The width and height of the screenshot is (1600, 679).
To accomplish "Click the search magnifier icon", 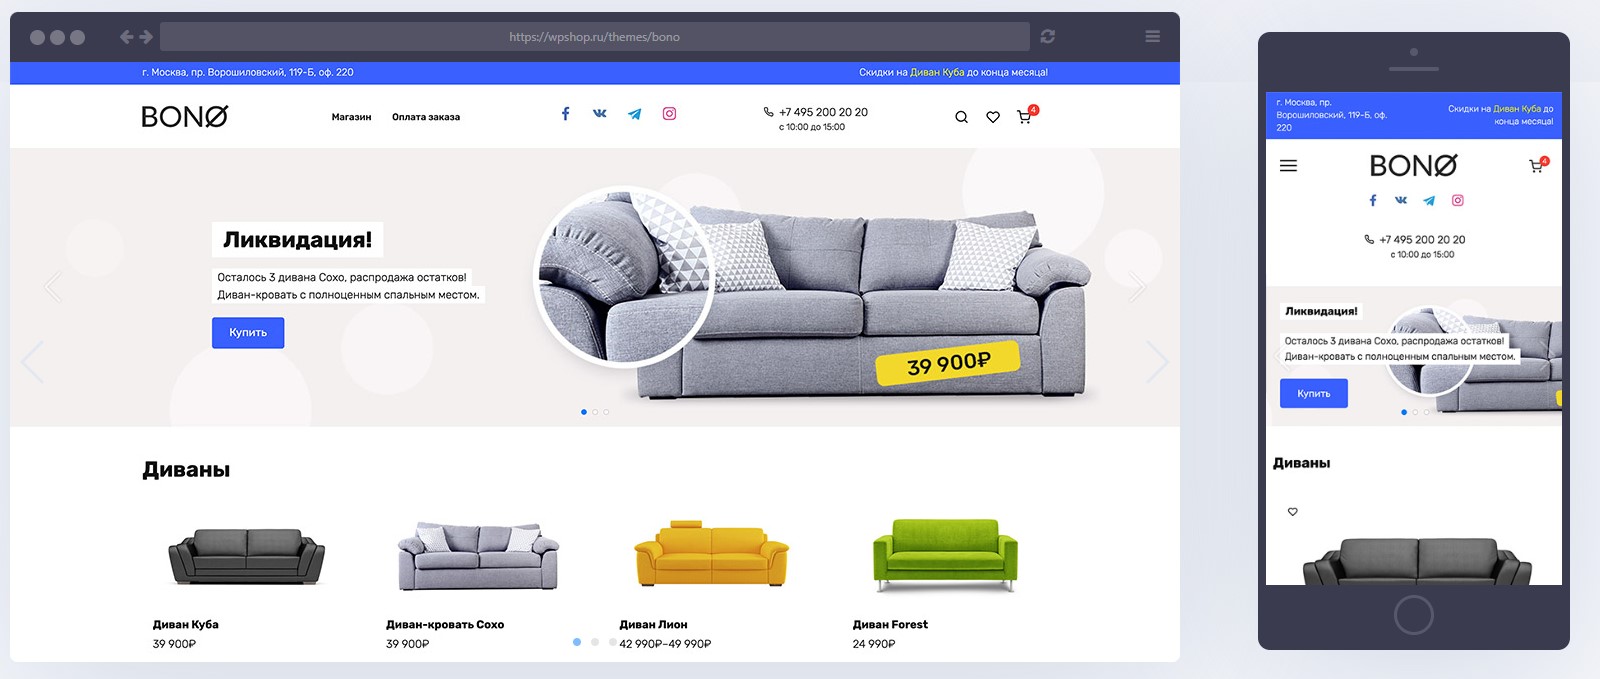I will [961, 117].
